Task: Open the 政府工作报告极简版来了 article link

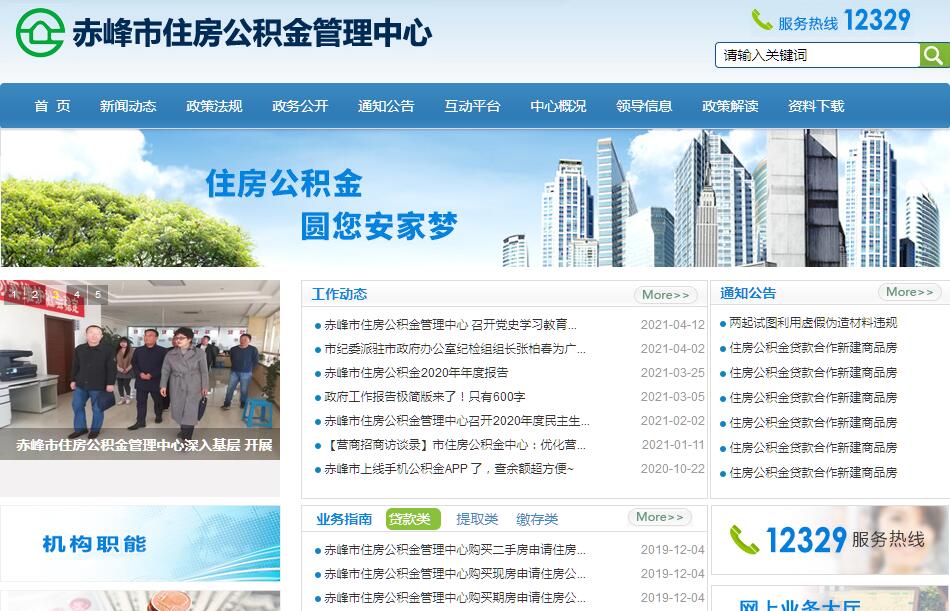Action: pyautogui.click(x=424, y=397)
